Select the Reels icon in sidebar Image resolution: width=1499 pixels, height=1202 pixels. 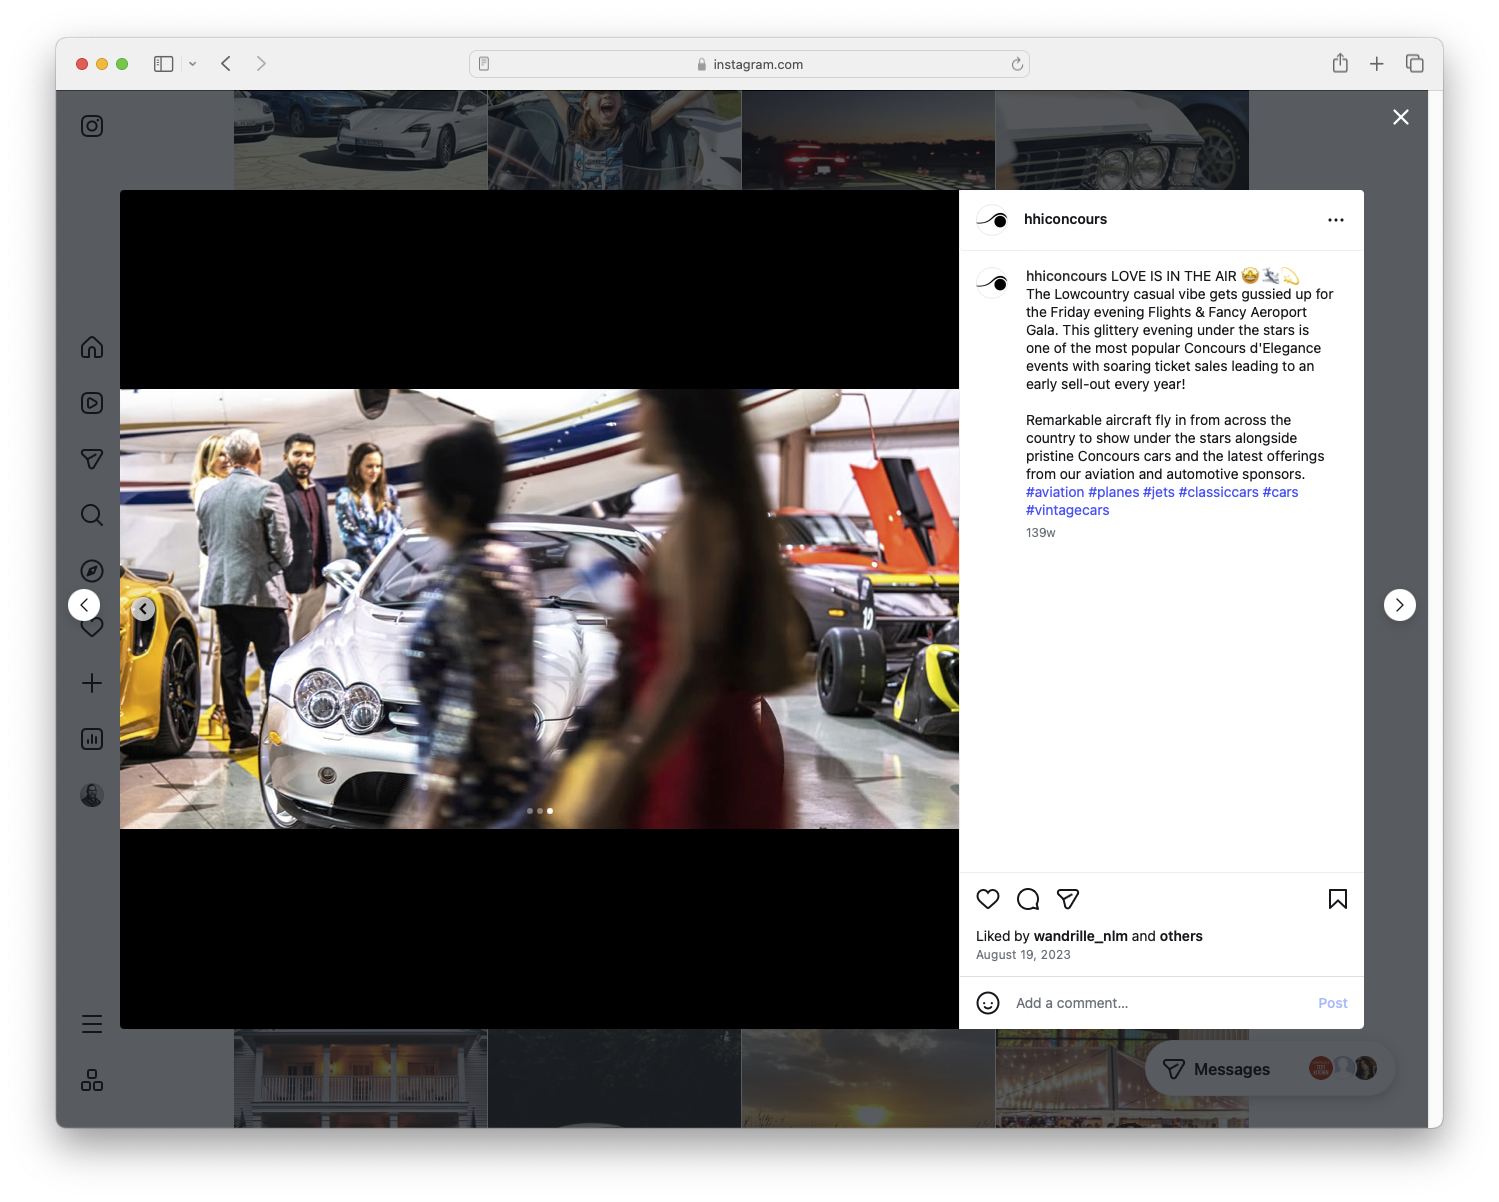point(91,403)
